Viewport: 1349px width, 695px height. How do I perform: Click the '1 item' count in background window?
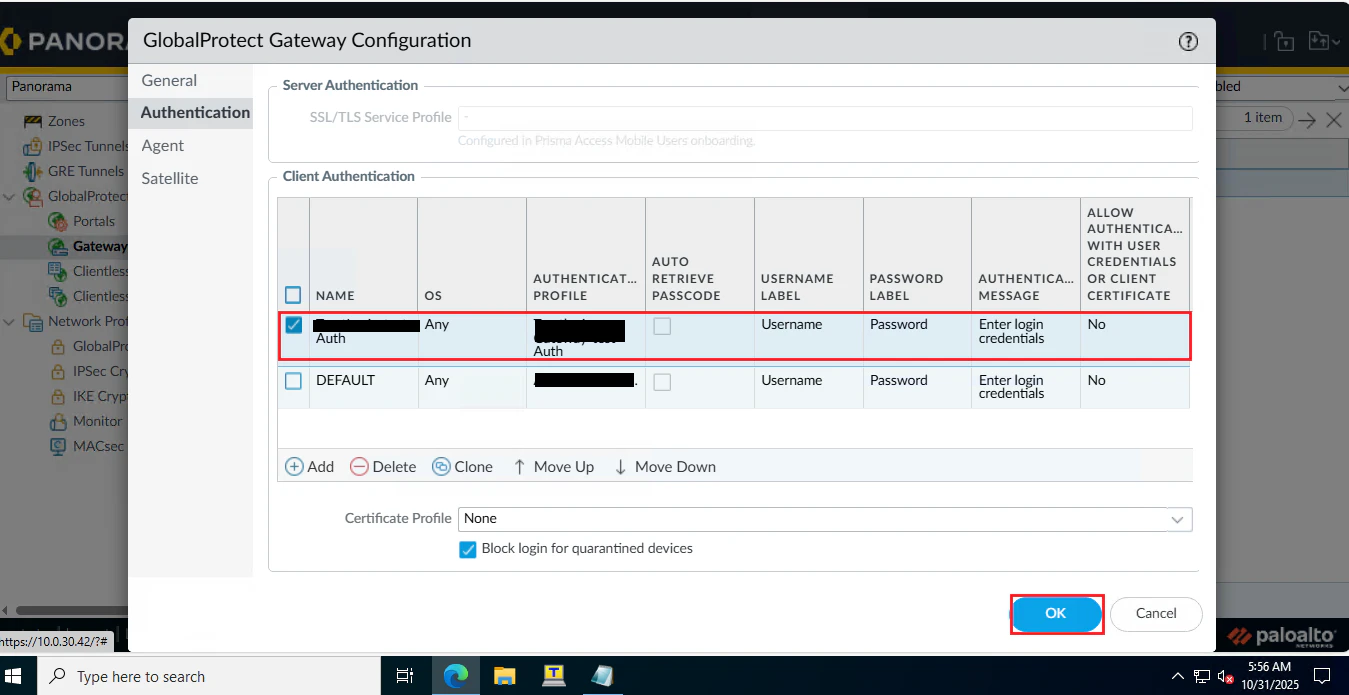(1263, 118)
